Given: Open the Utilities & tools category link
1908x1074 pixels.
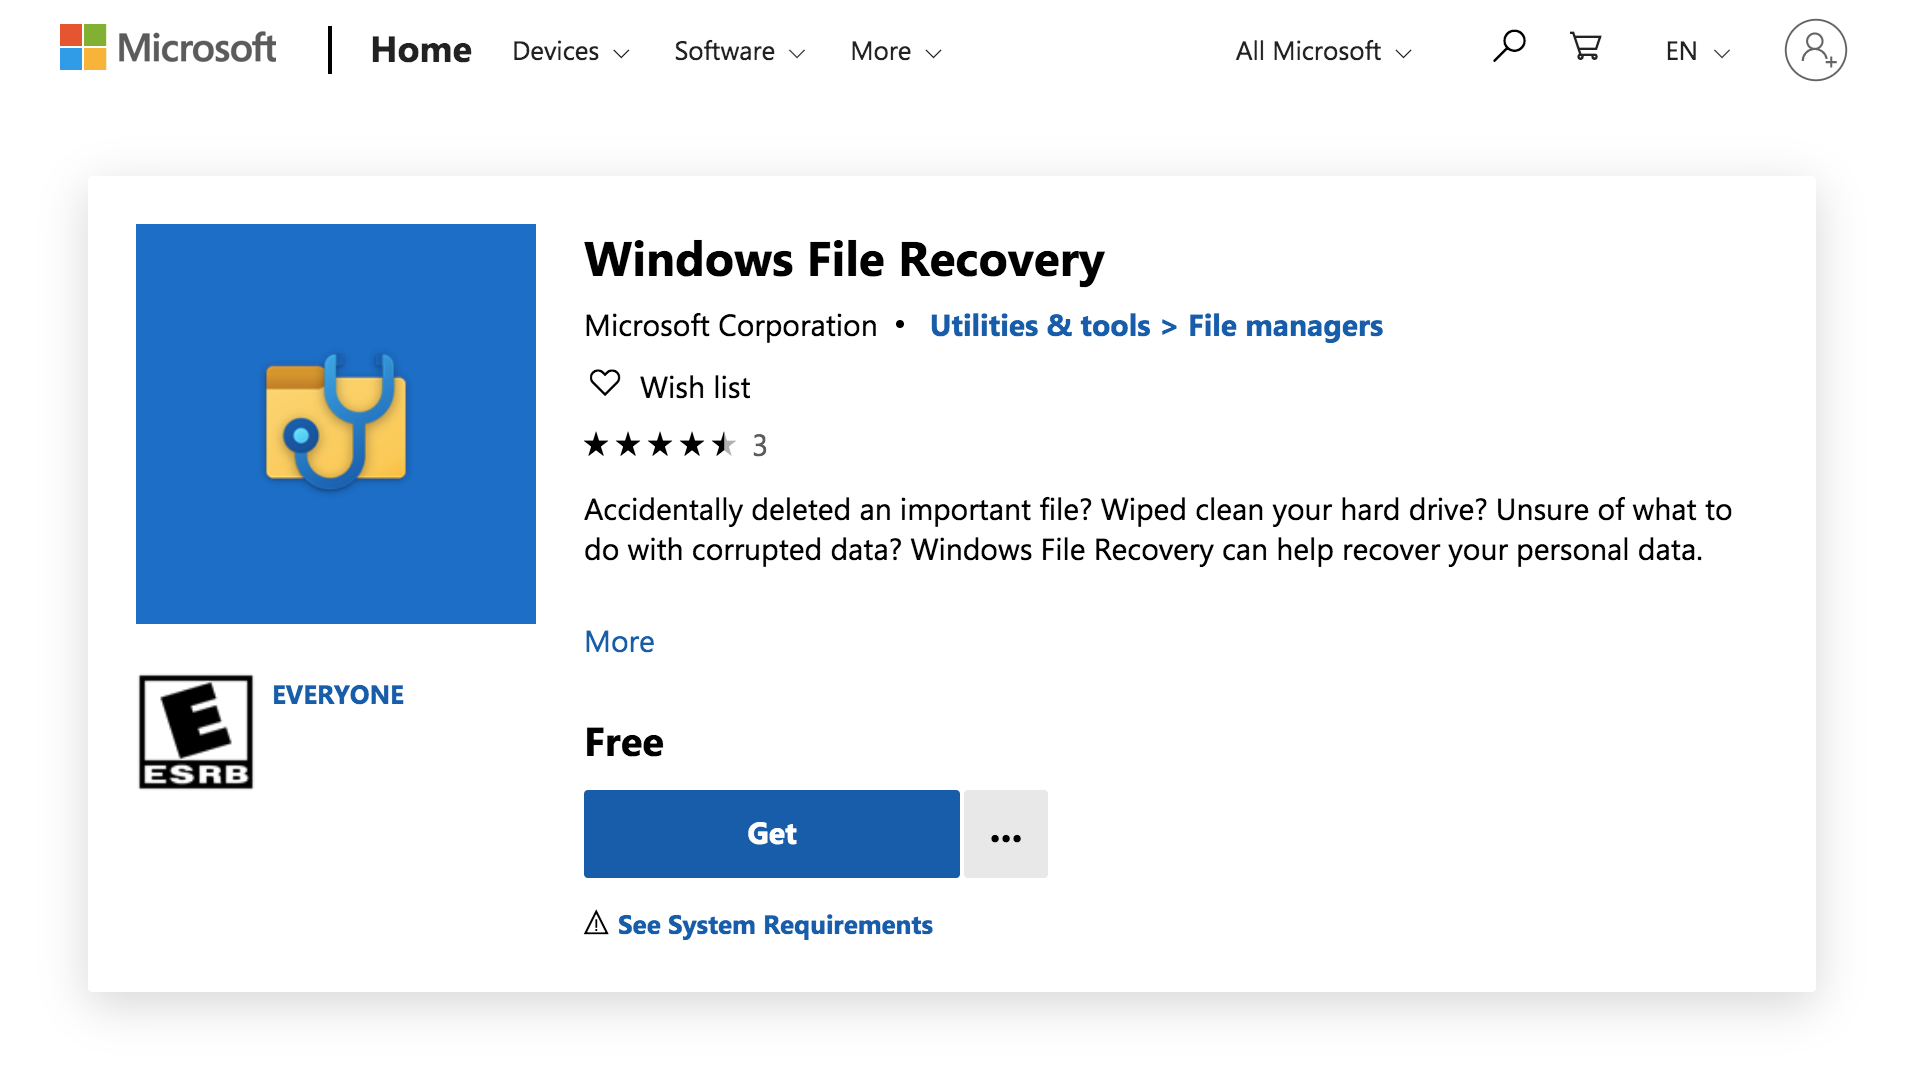Looking at the screenshot, I should click(x=1040, y=326).
